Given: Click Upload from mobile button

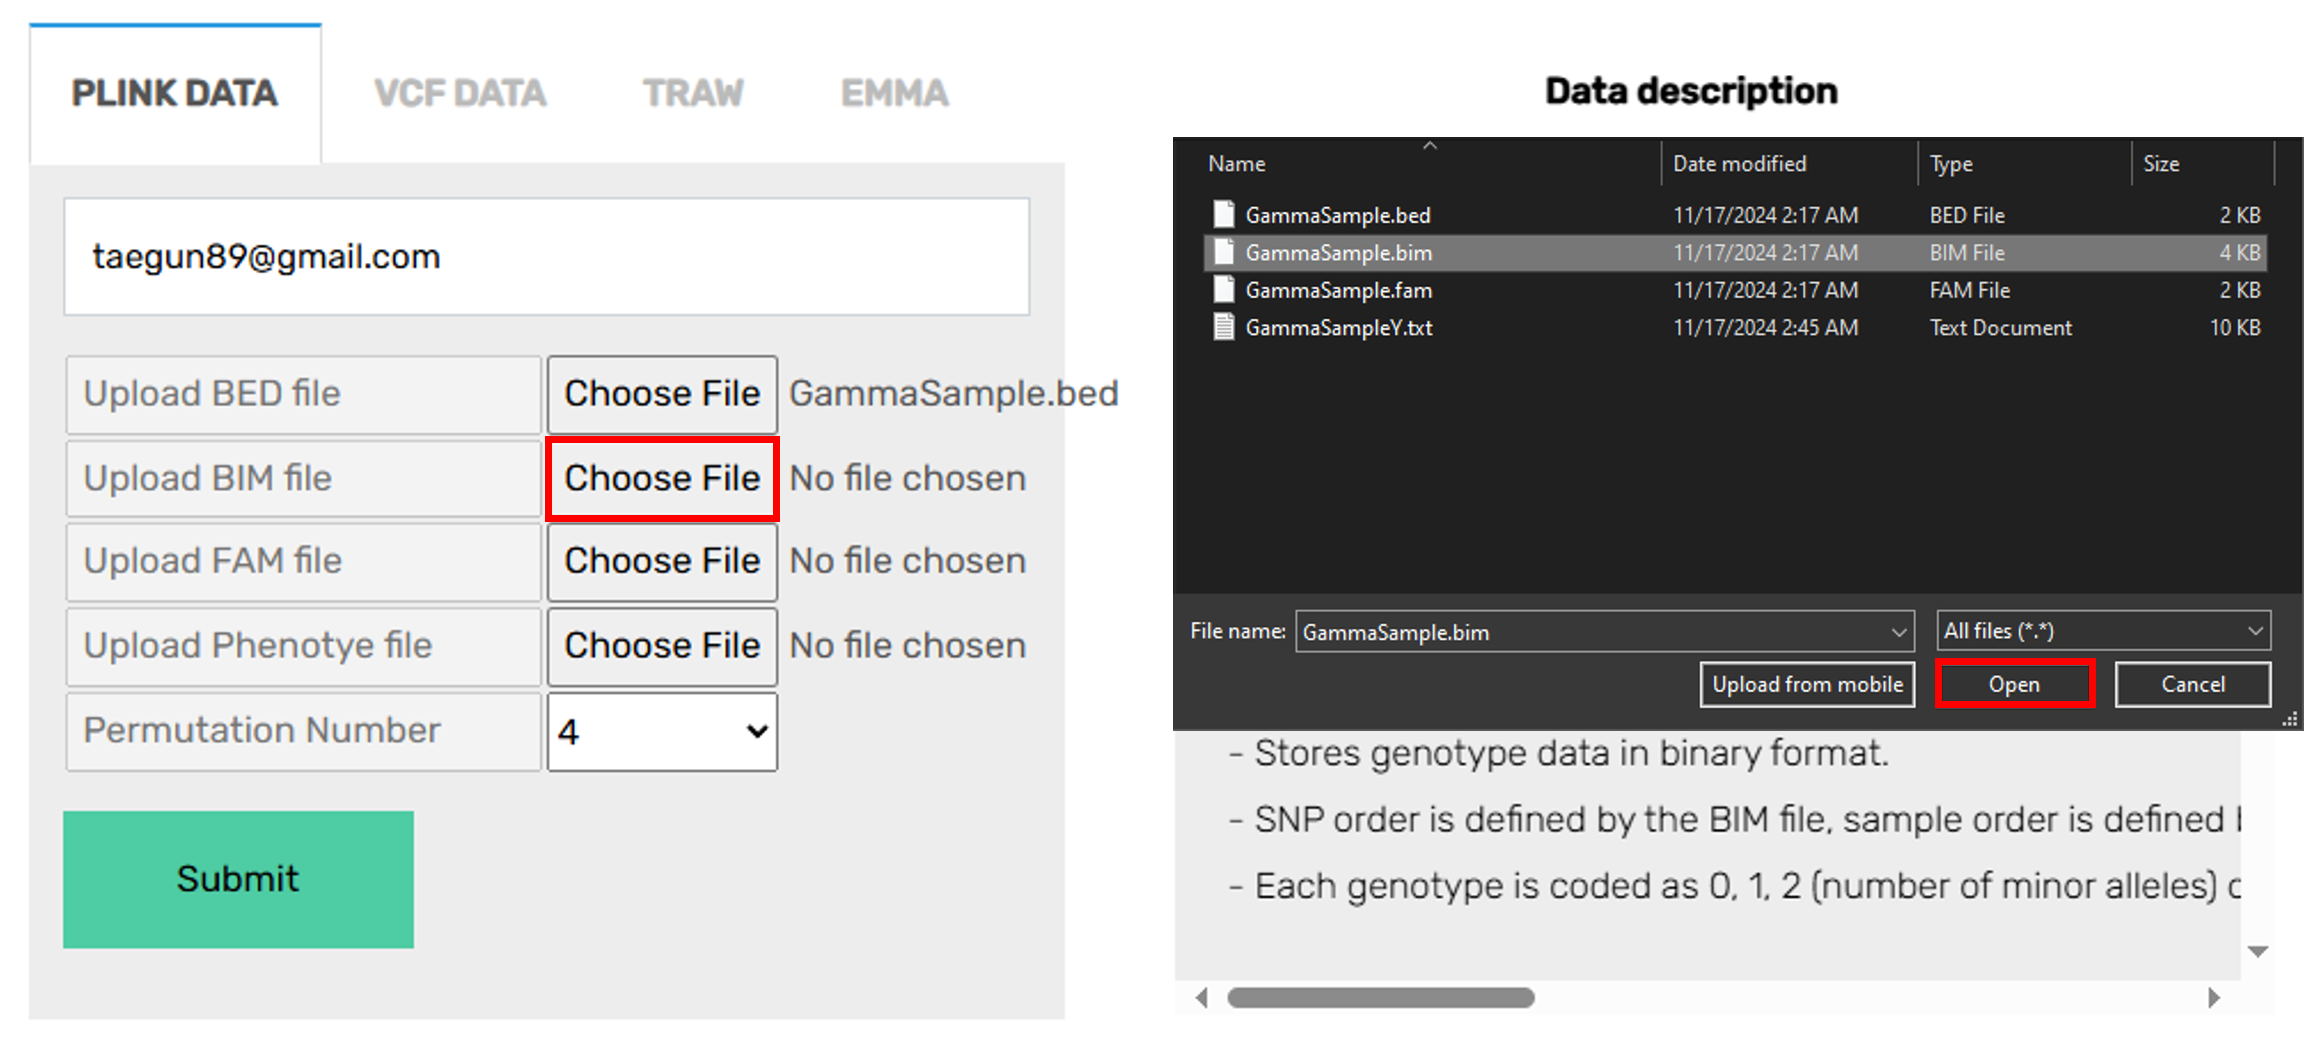Looking at the screenshot, I should coord(1807,684).
